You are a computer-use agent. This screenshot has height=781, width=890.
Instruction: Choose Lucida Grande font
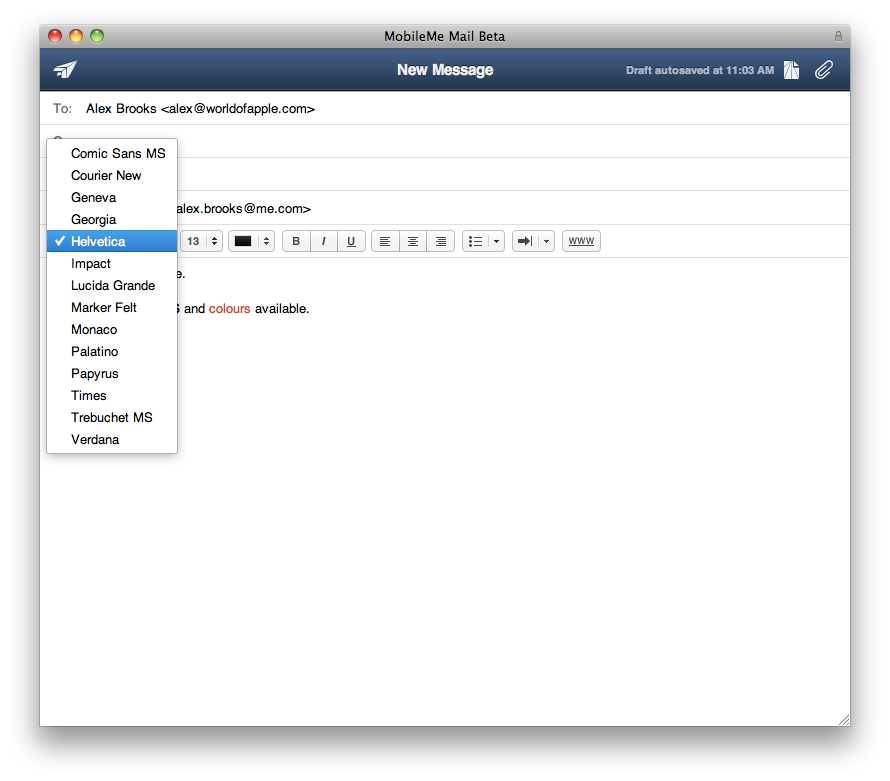[112, 285]
